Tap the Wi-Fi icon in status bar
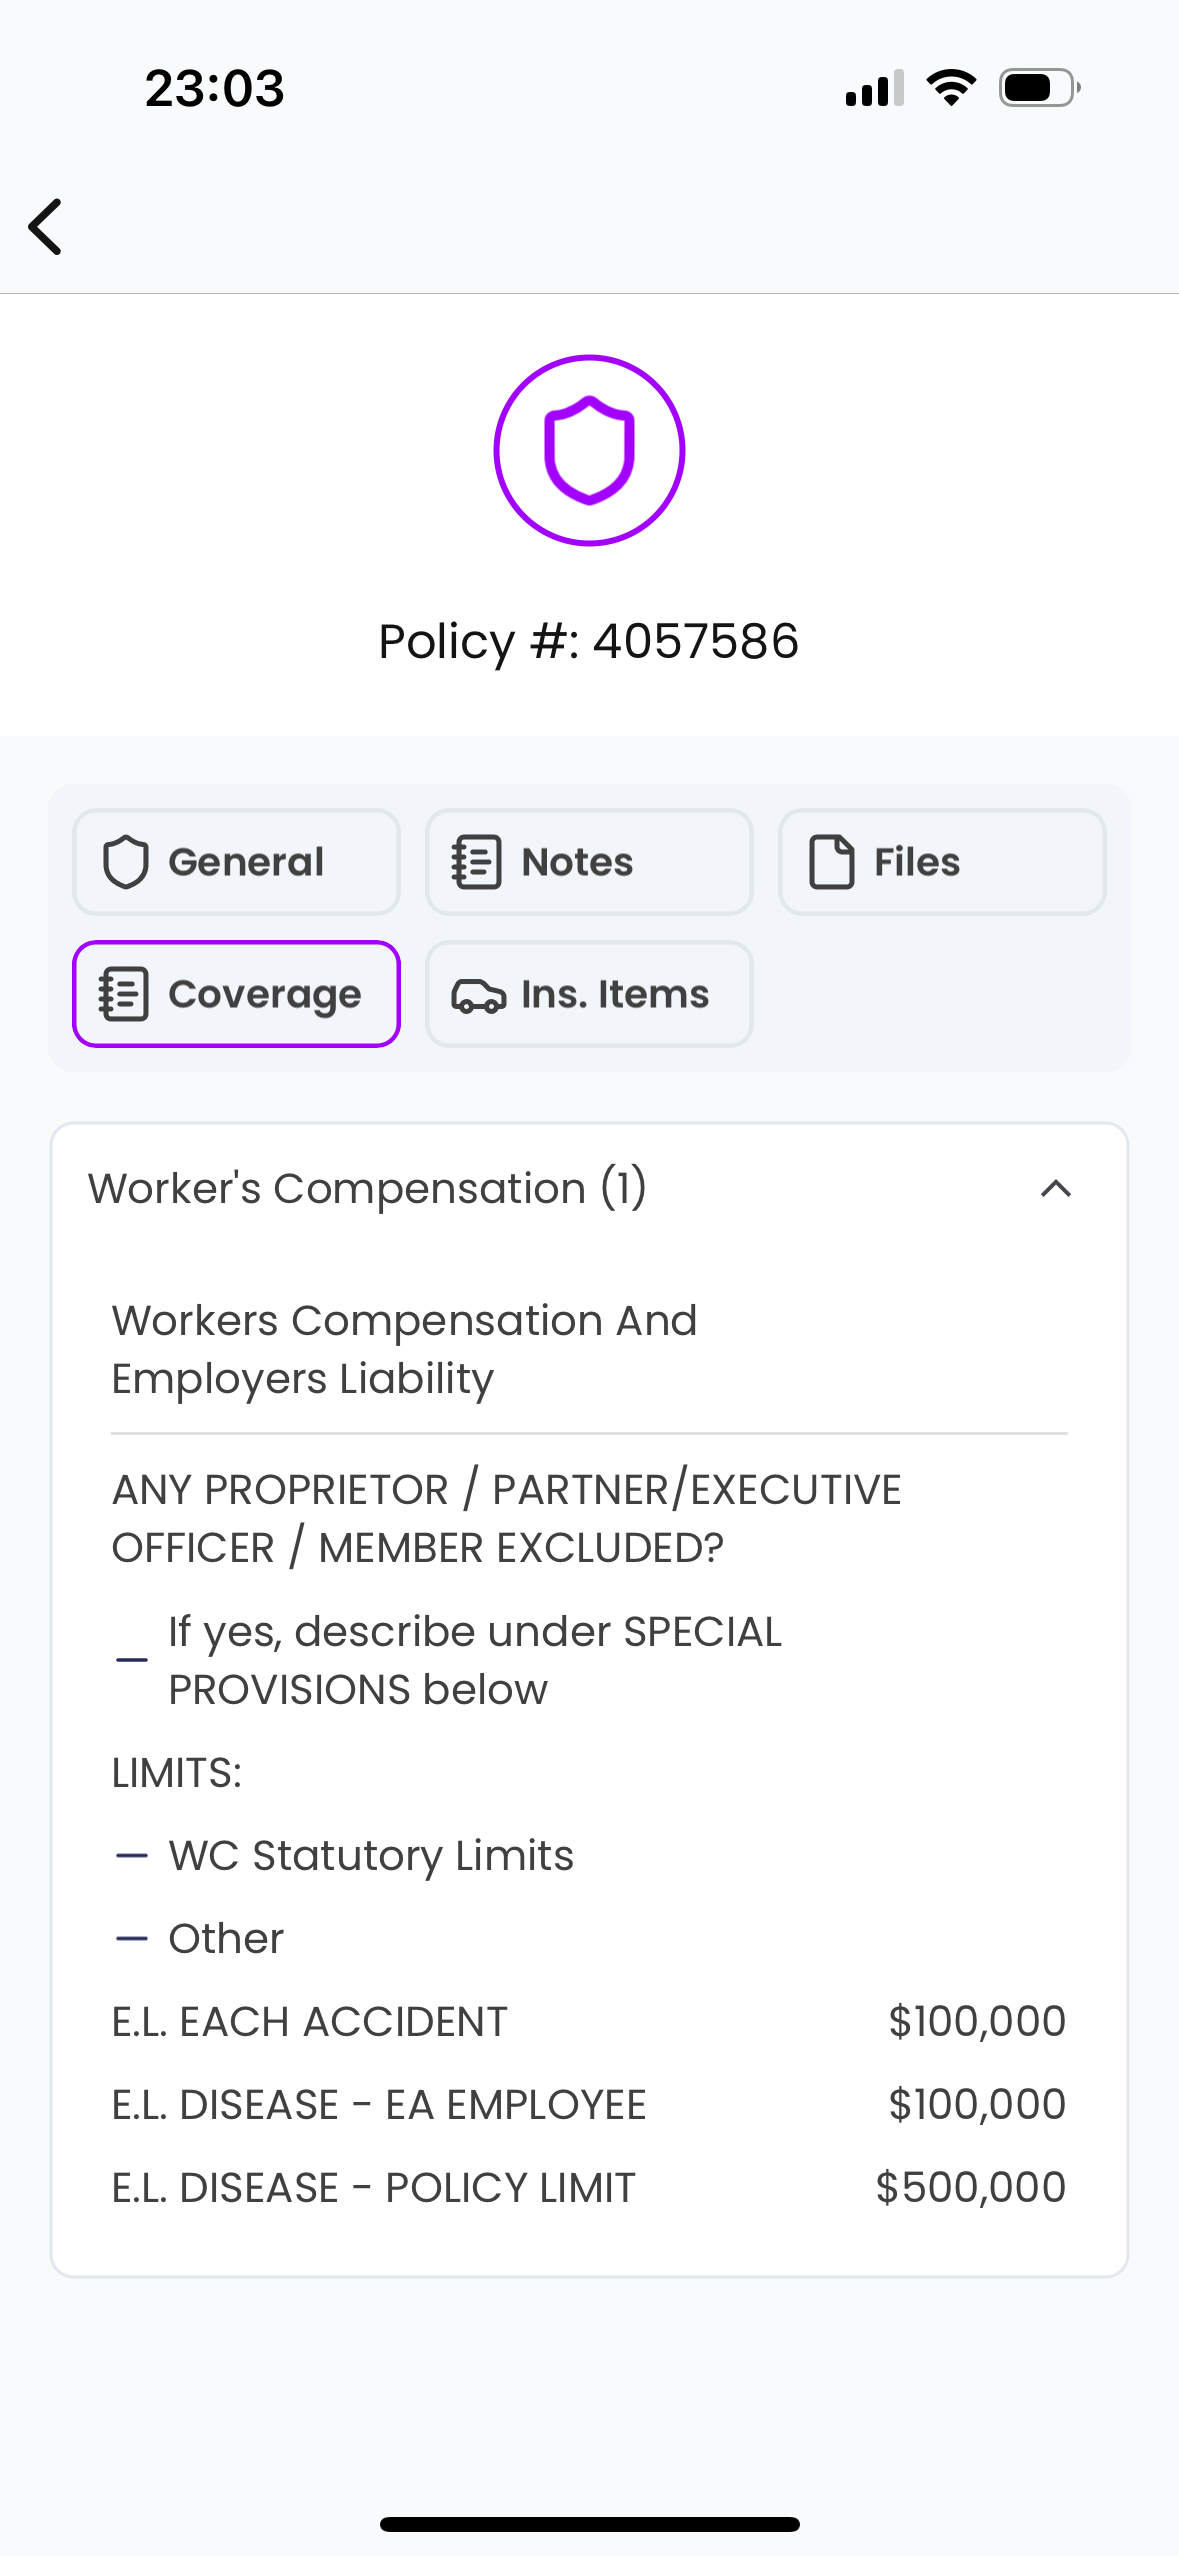The height and width of the screenshot is (2556, 1179). pyautogui.click(x=951, y=88)
